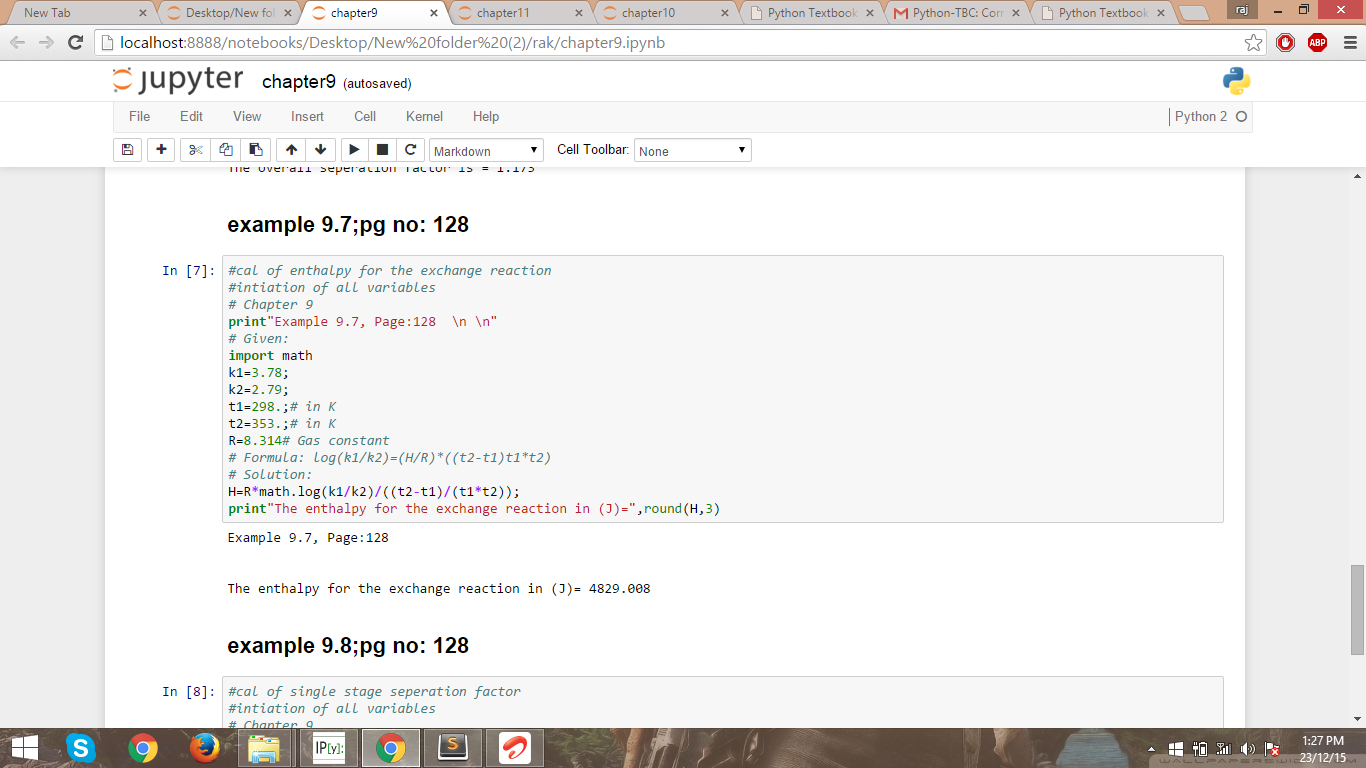
Task: Switch to the chapter11 browser tab
Action: [517, 13]
